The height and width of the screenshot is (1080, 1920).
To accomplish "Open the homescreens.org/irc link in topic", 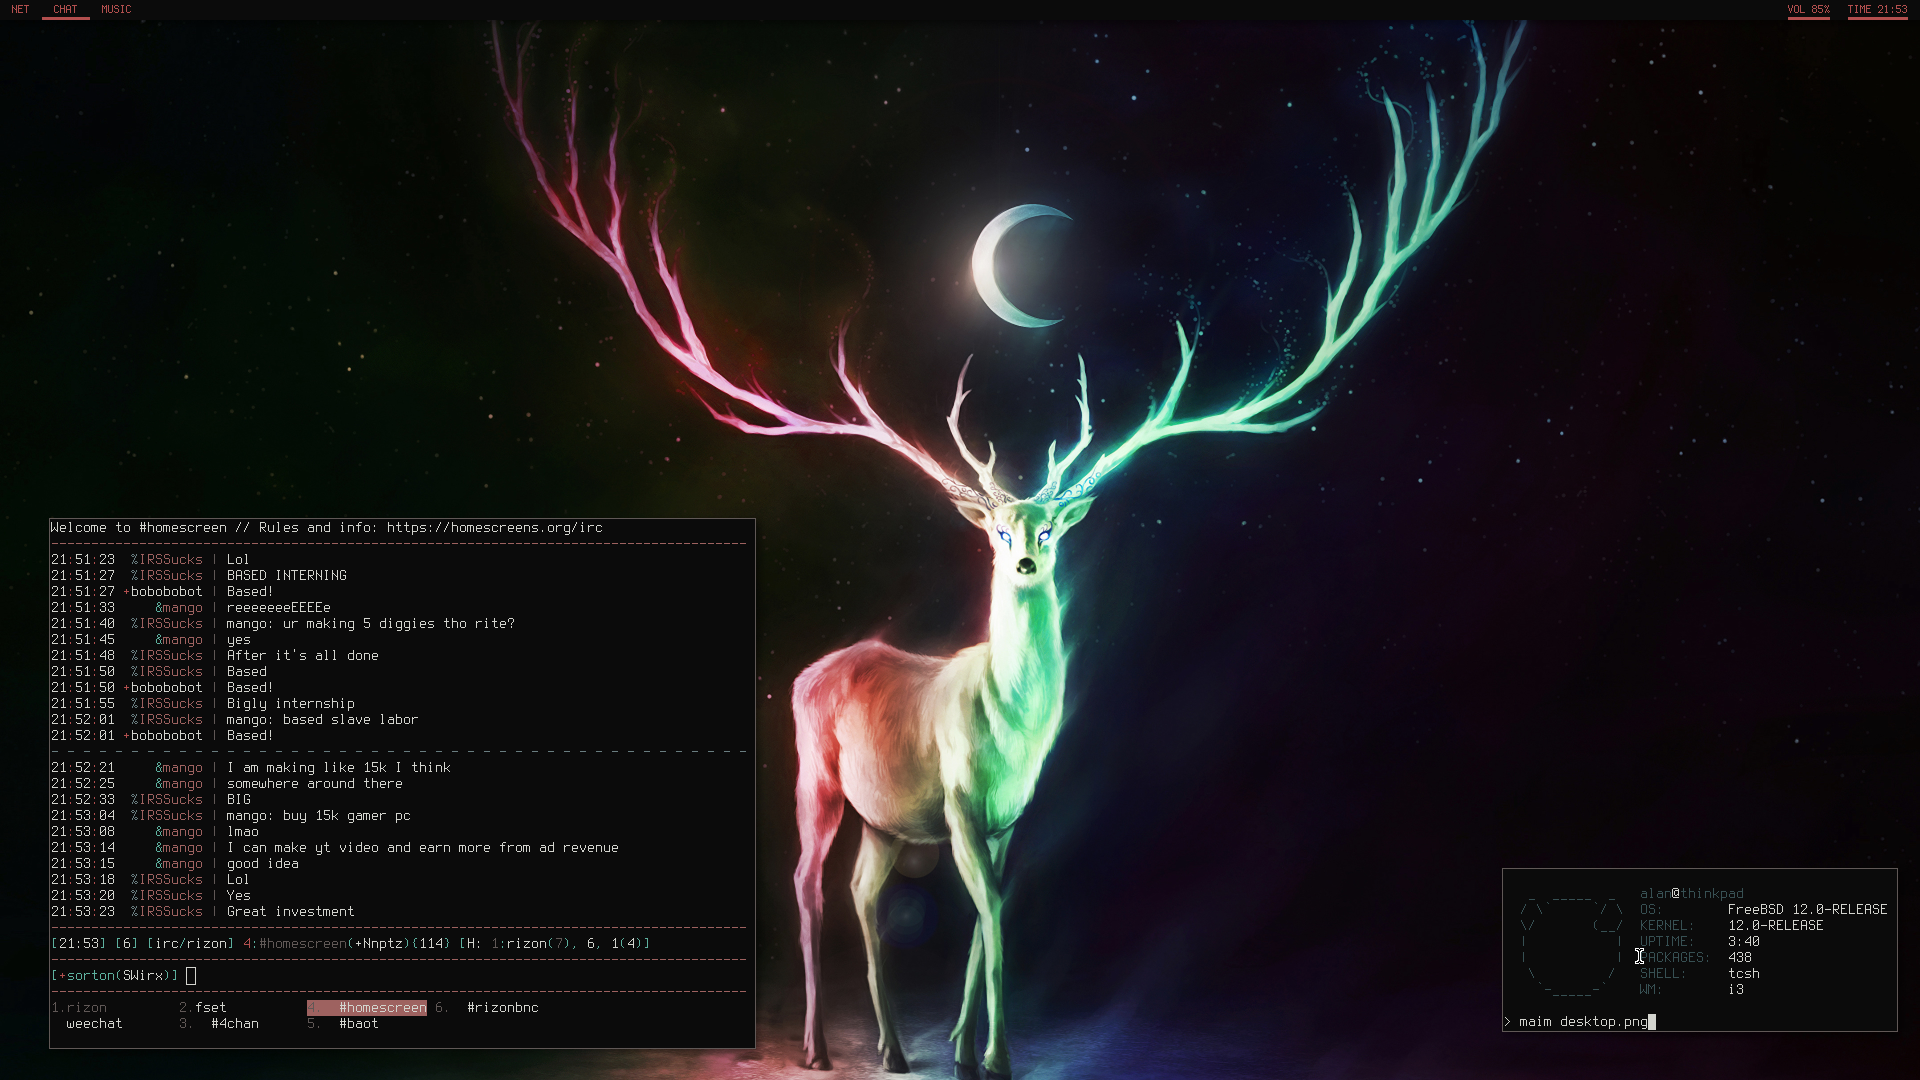I will pyautogui.click(x=494, y=527).
